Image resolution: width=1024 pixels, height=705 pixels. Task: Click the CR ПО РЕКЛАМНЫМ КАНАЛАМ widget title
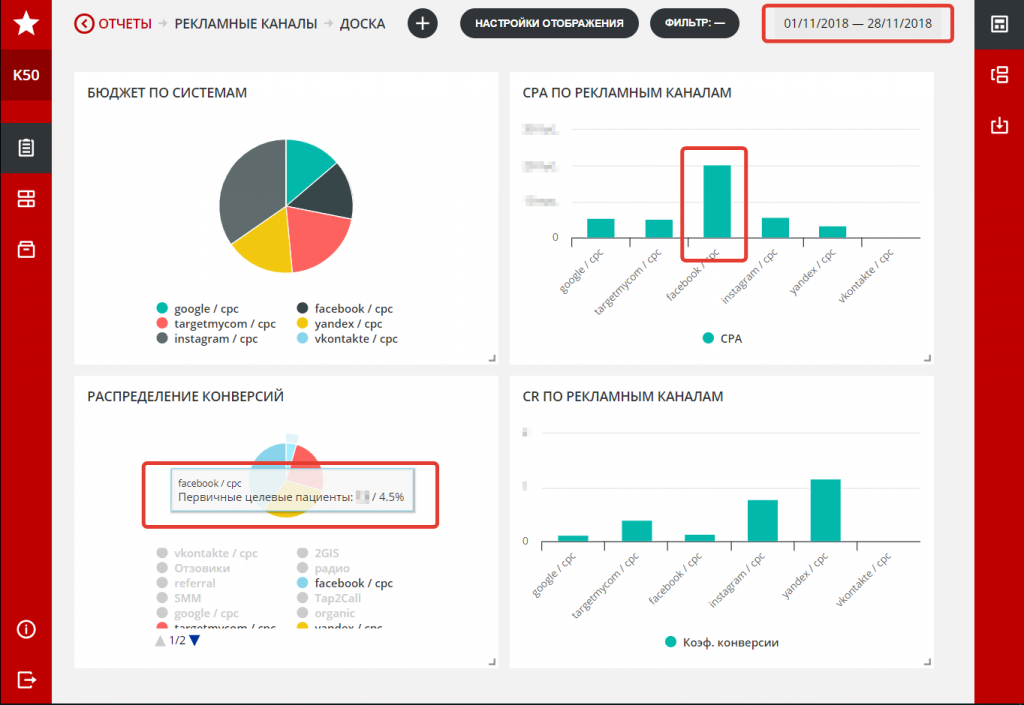coord(623,396)
